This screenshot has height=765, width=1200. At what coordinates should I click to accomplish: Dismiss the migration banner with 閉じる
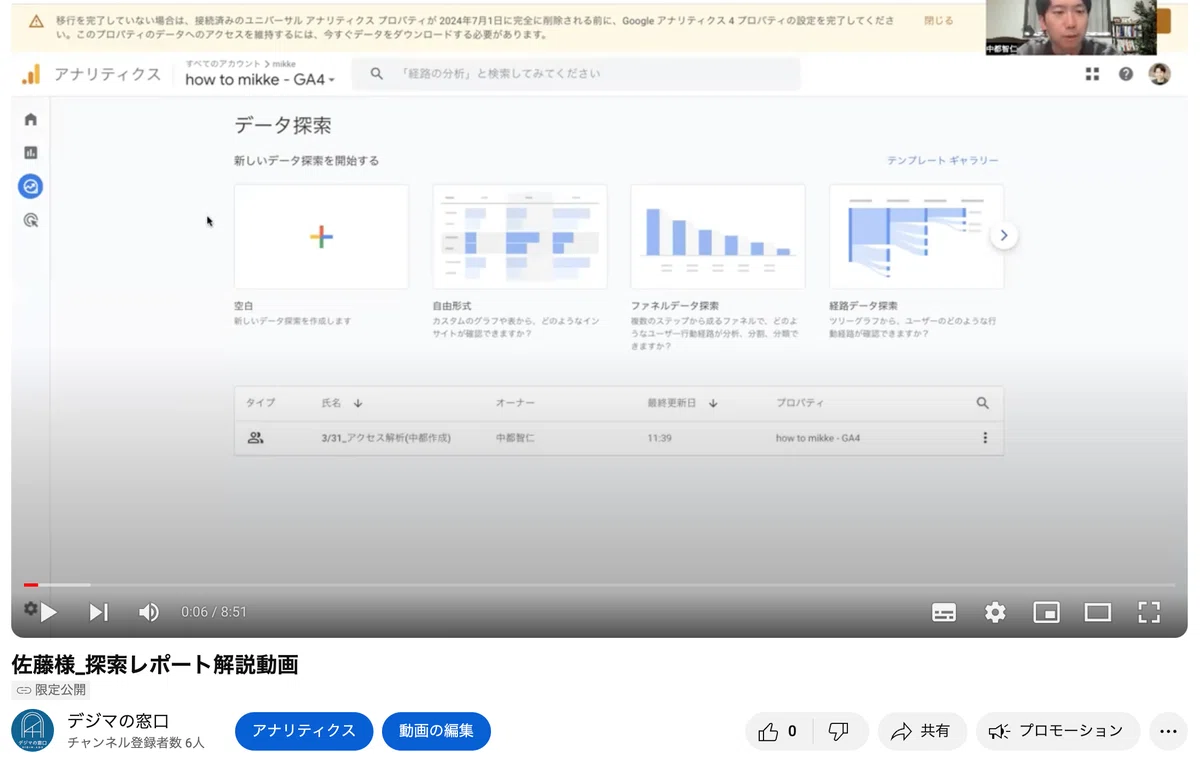pos(939,20)
